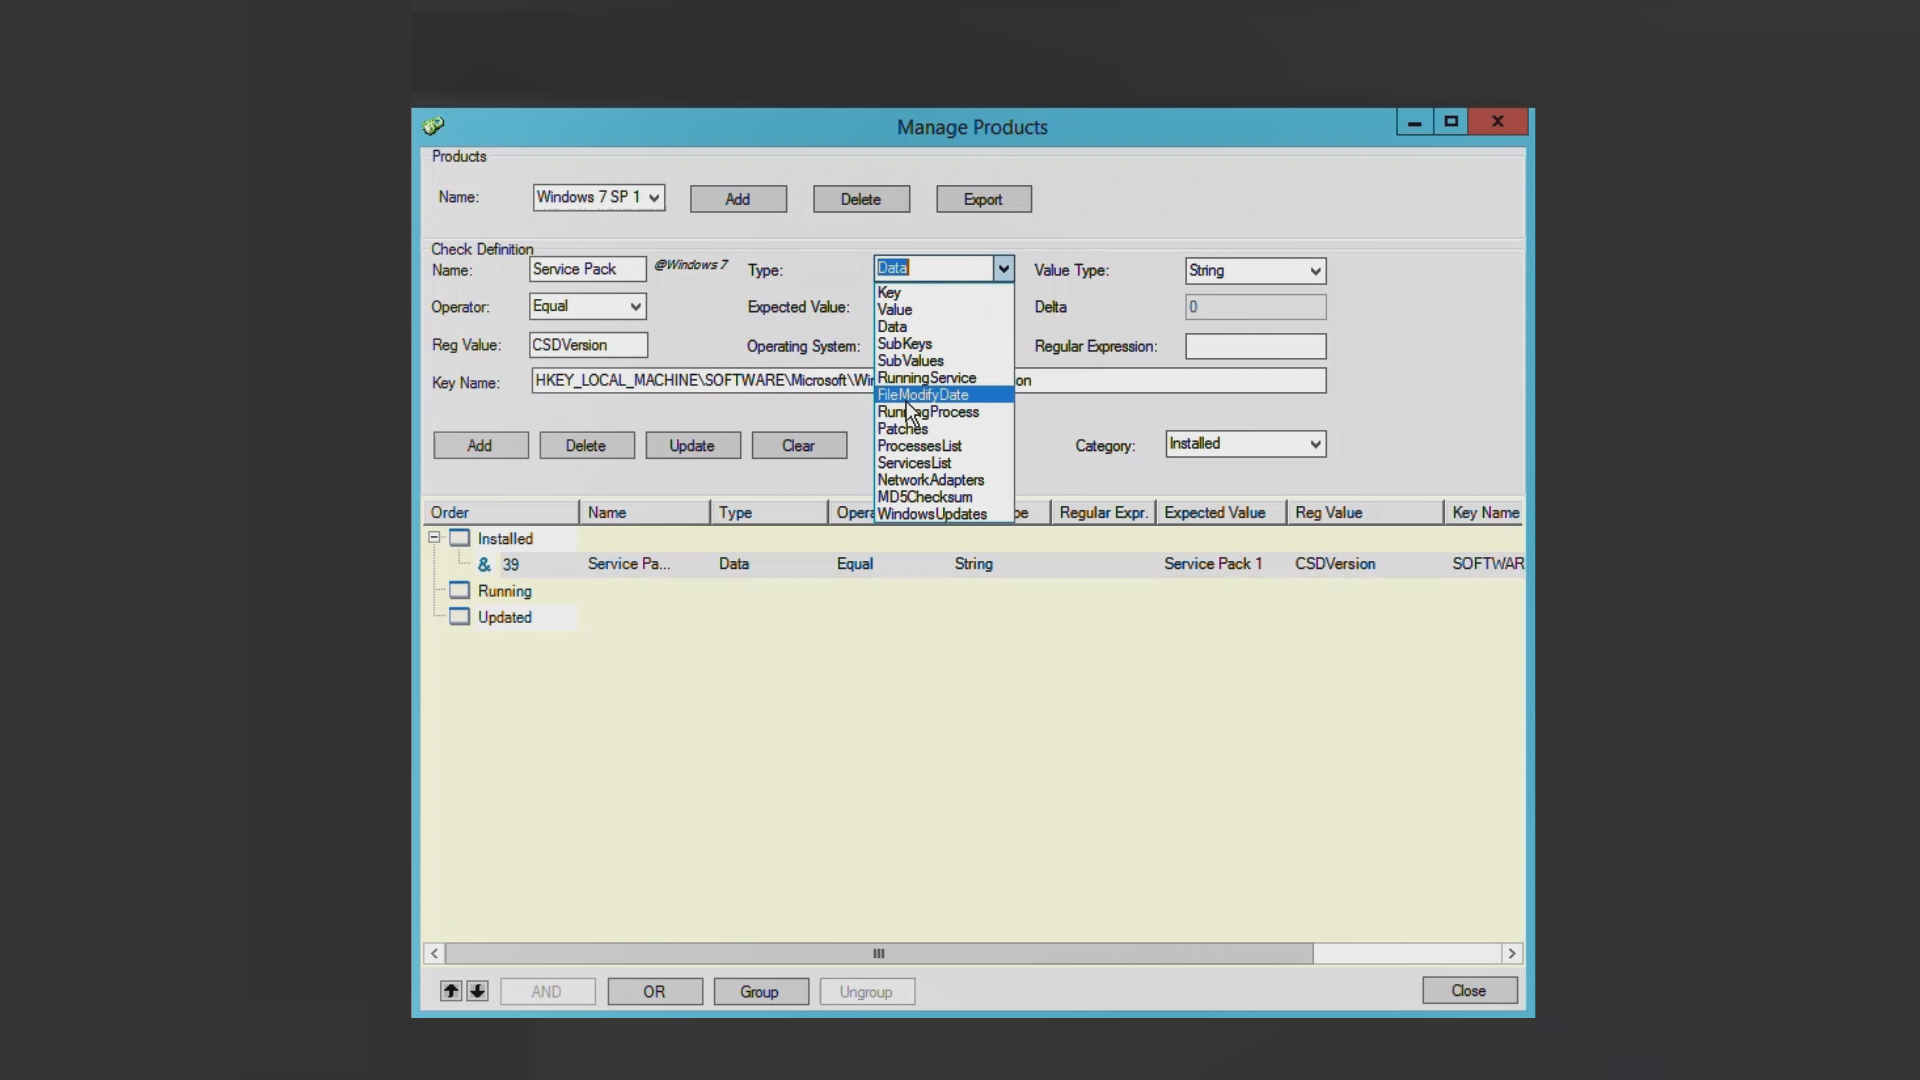Click the Group icon at bottom toolbar
Image resolution: width=1920 pixels, height=1080 pixels.
pos(758,992)
